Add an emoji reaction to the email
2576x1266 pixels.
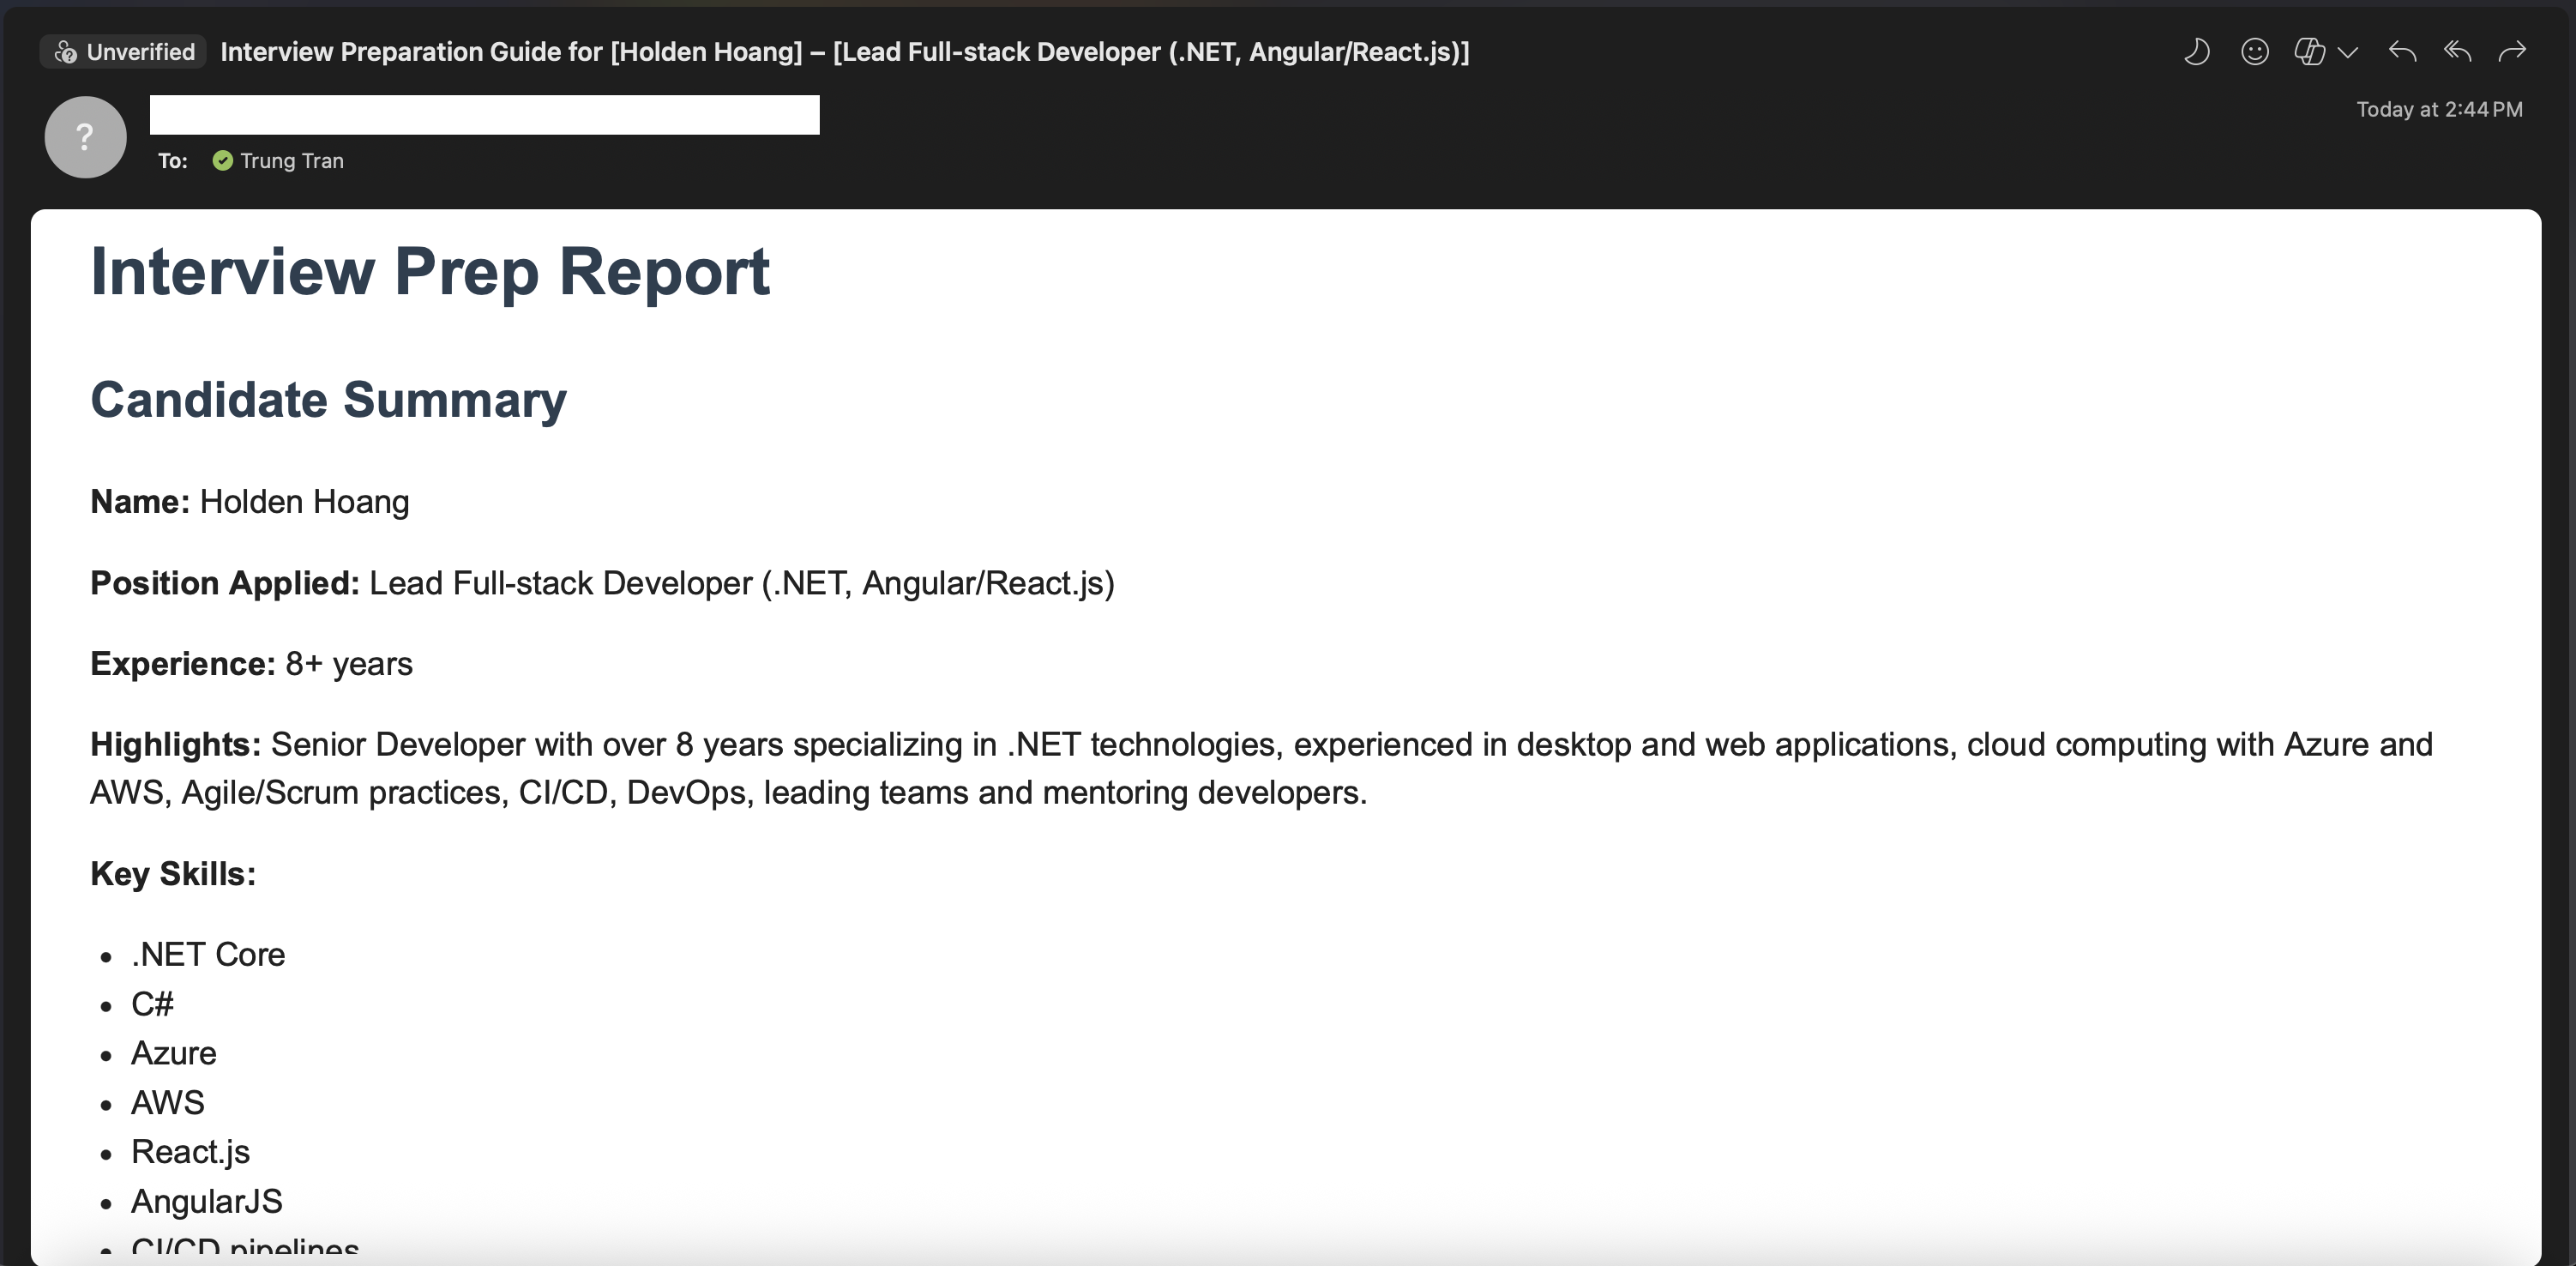pyautogui.click(x=2254, y=52)
